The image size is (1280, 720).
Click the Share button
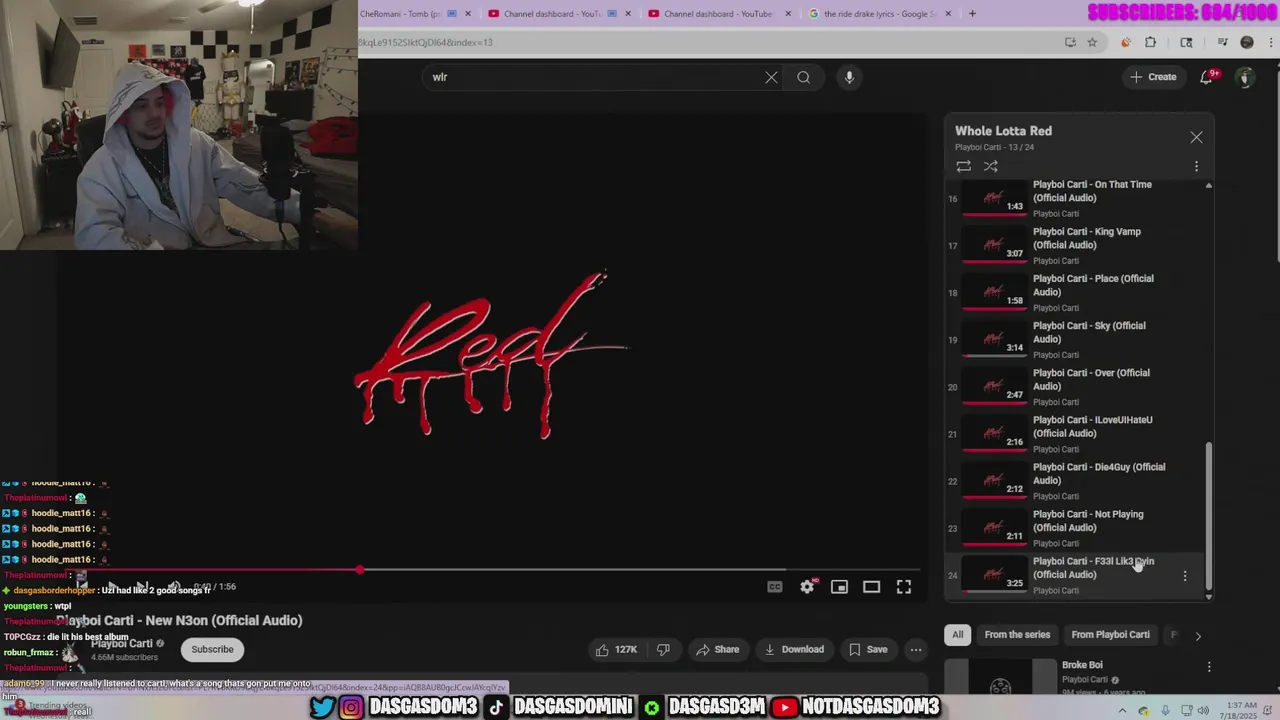point(717,650)
